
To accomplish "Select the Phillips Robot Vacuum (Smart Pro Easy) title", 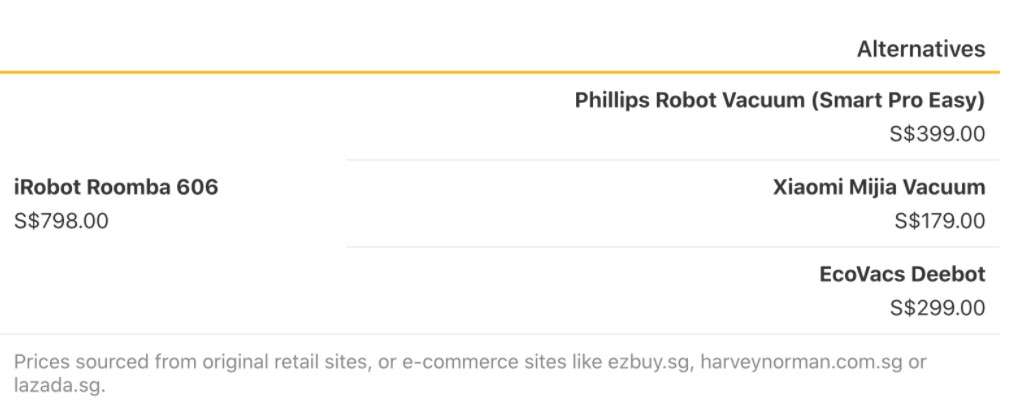I will point(779,100).
